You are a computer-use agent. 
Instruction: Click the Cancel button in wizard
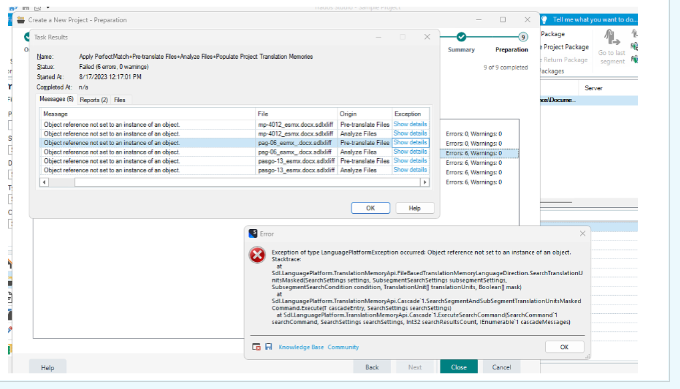coord(501,367)
